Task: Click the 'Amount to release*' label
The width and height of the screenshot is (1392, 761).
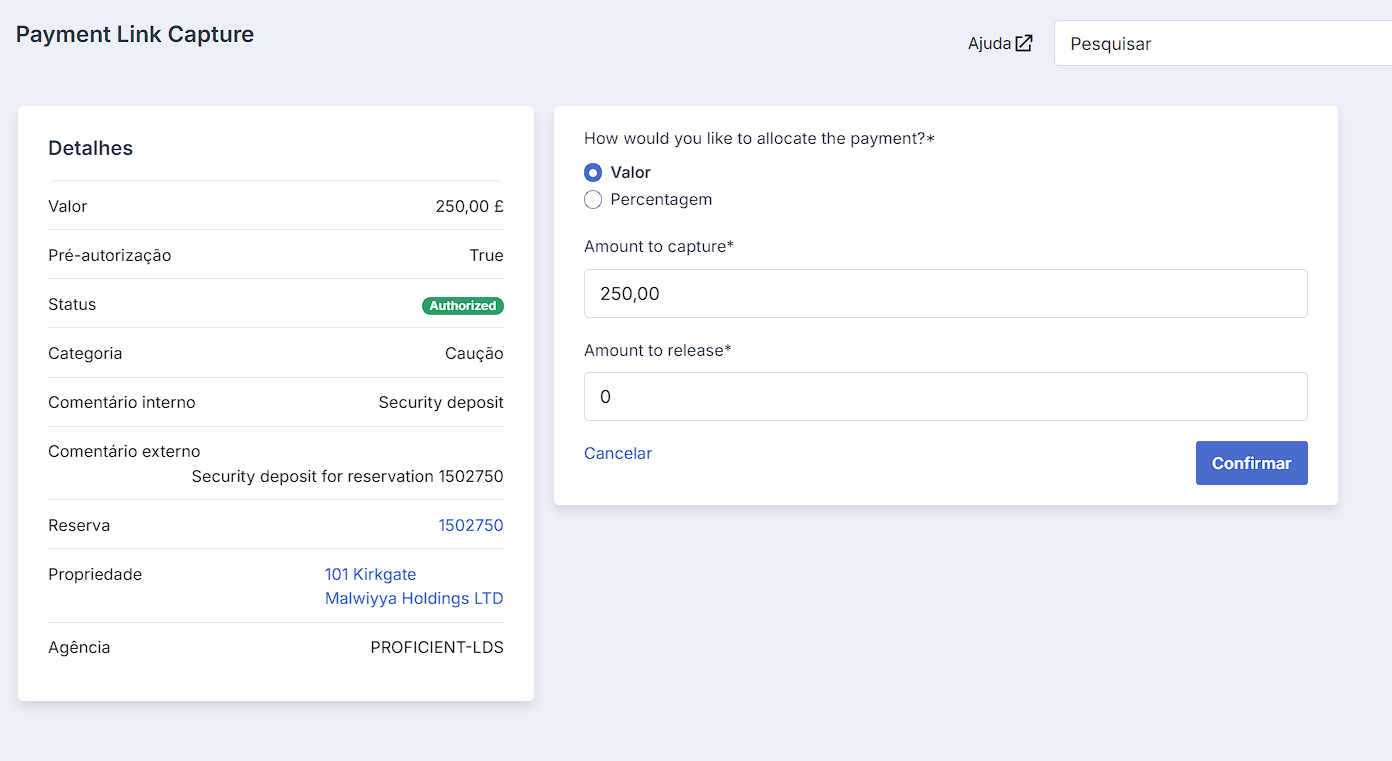Action: pos(658,350)
